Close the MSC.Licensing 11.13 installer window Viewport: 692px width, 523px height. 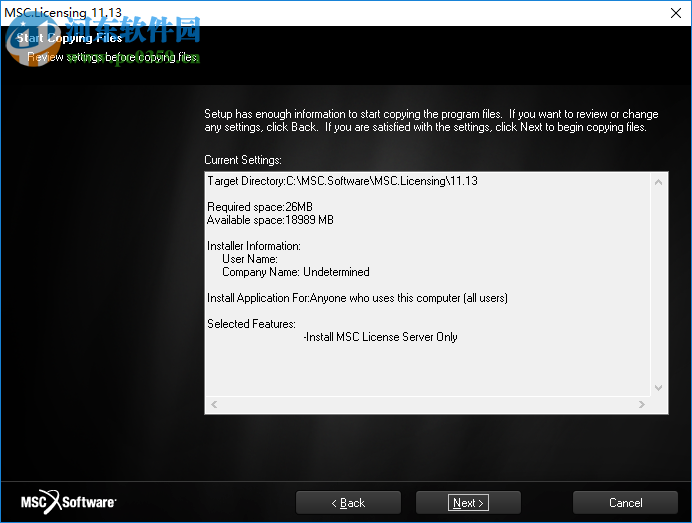676,13
